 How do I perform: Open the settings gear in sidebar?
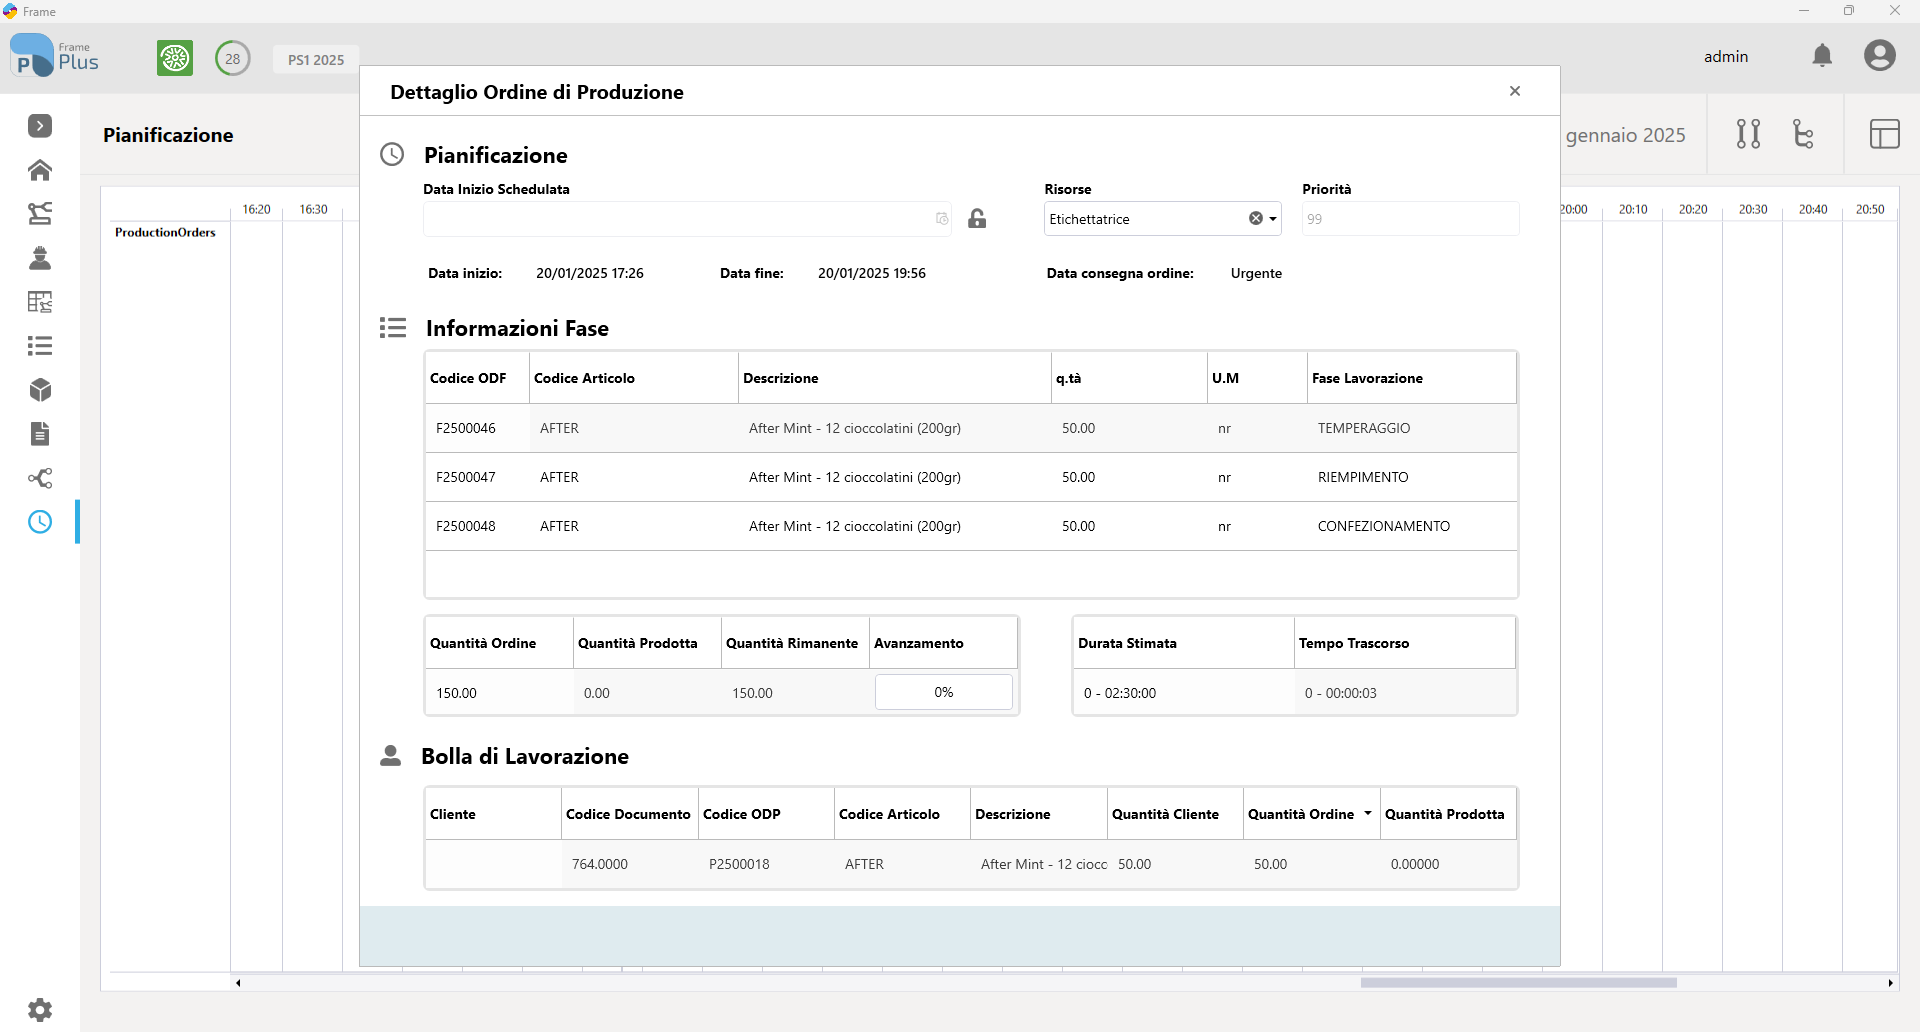(x=40, y=1009)
